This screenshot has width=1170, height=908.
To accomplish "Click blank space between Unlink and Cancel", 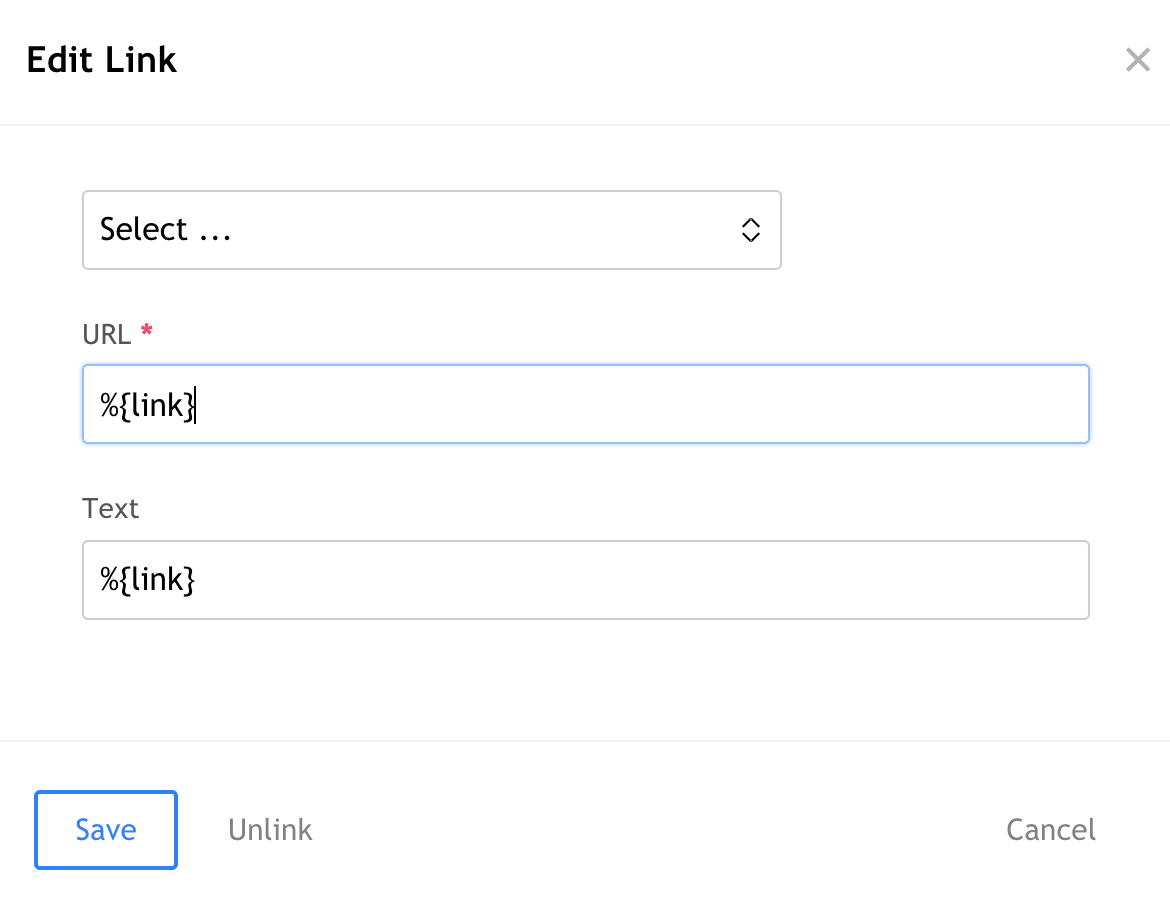I will pos(650,830).
